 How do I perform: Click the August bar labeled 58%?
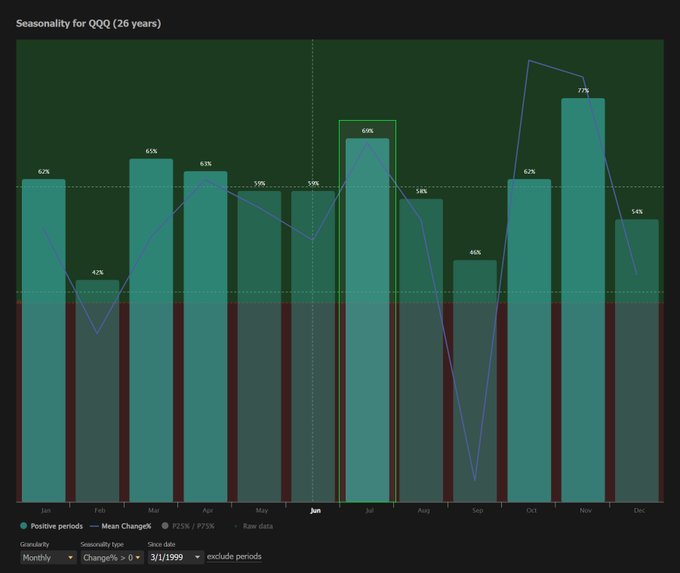tap(421, 350)
